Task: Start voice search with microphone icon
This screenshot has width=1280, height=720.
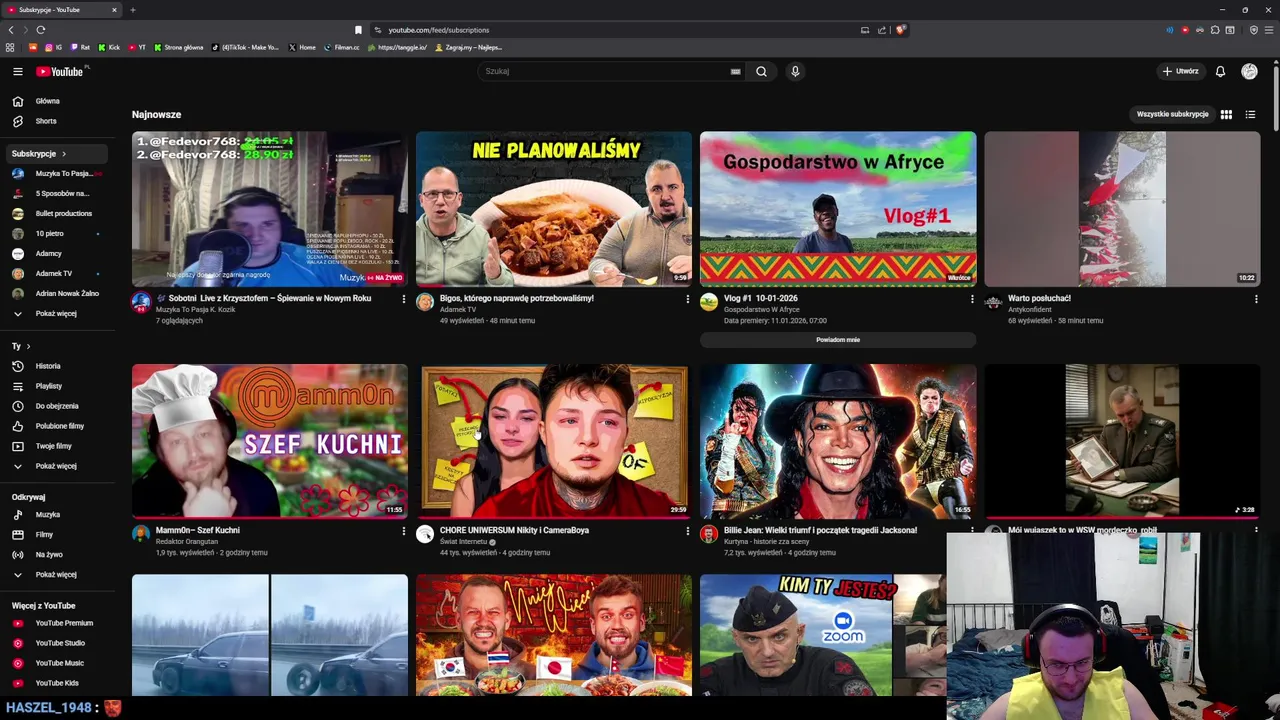Action: pyautogui.click(x=795, y=71)
